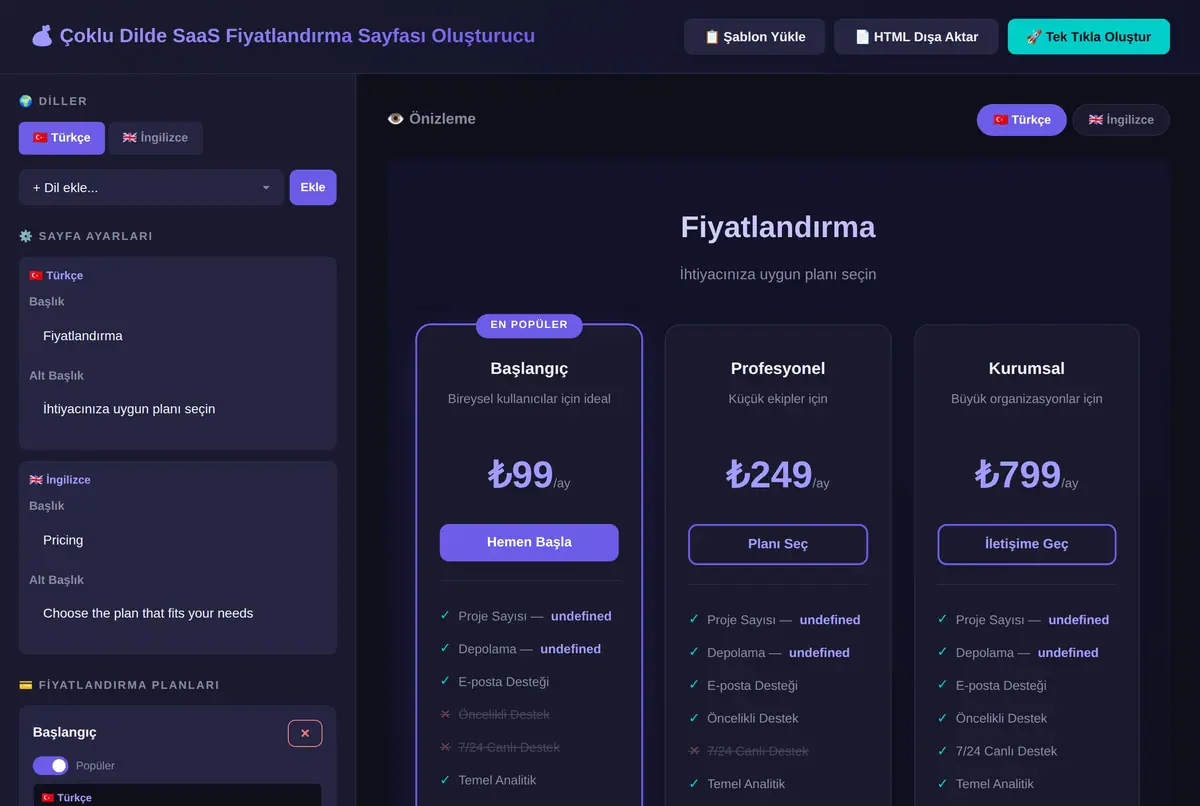Screen dimensions: 1200x806
Task: Switch the preview to Türkçe
Action: coord(1021,120)
